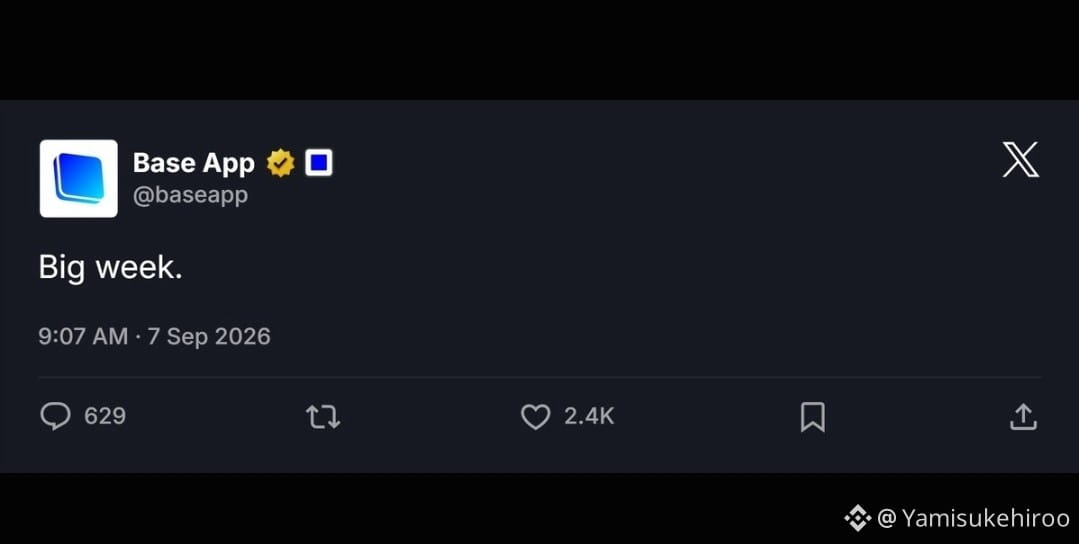The width and height of the screenshot is (1079, 544).
Task: Open the @baseapp handle link
Action: pos(191,195)
